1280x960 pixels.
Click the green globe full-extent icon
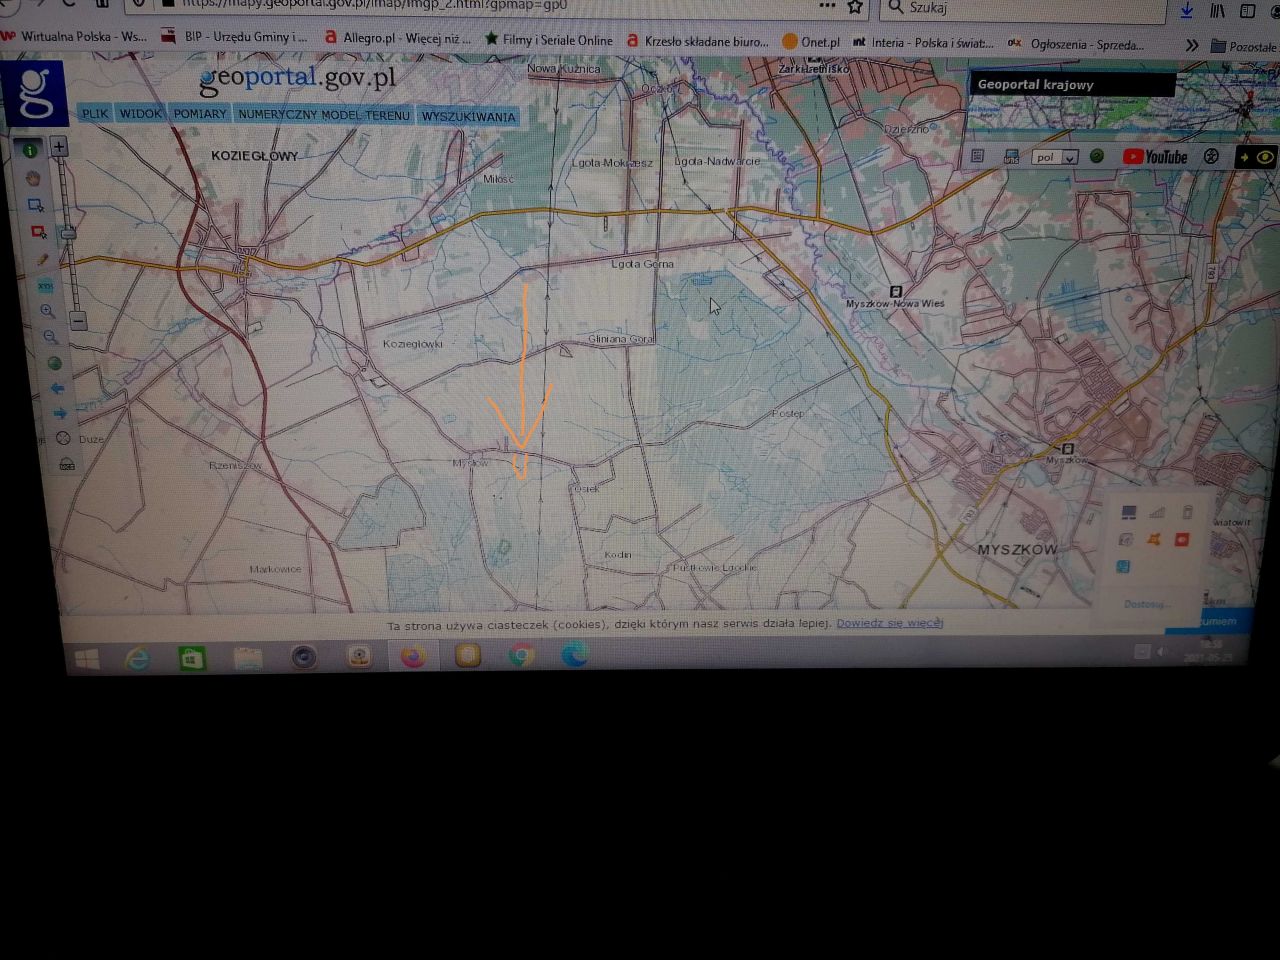(54, 363)
